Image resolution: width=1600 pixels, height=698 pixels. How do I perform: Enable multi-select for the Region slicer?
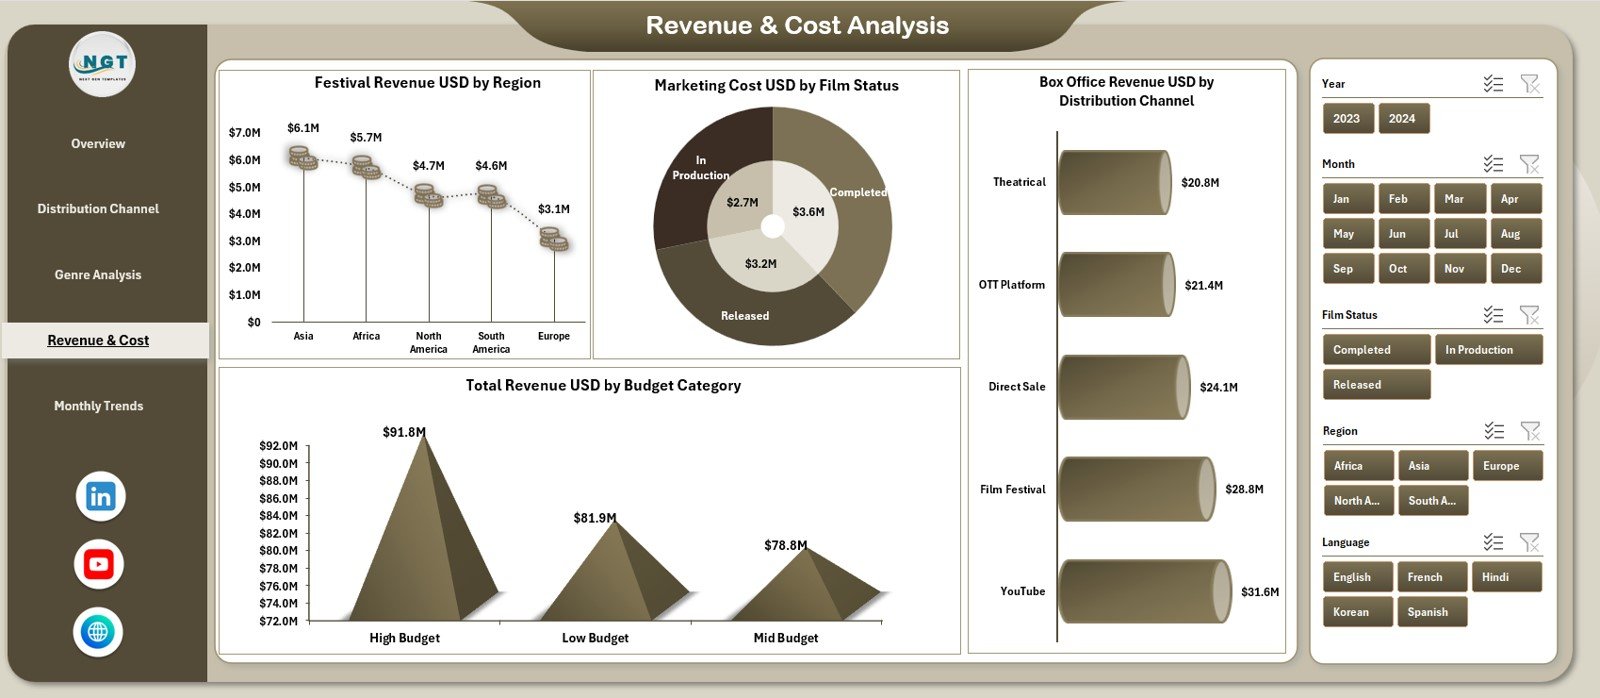1493,431
